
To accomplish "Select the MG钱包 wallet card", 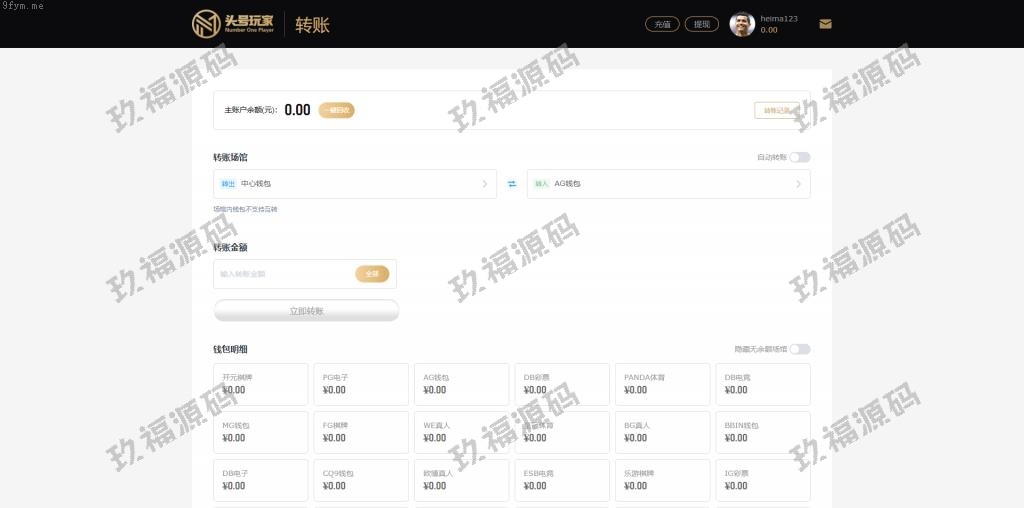I will point(260,432).
